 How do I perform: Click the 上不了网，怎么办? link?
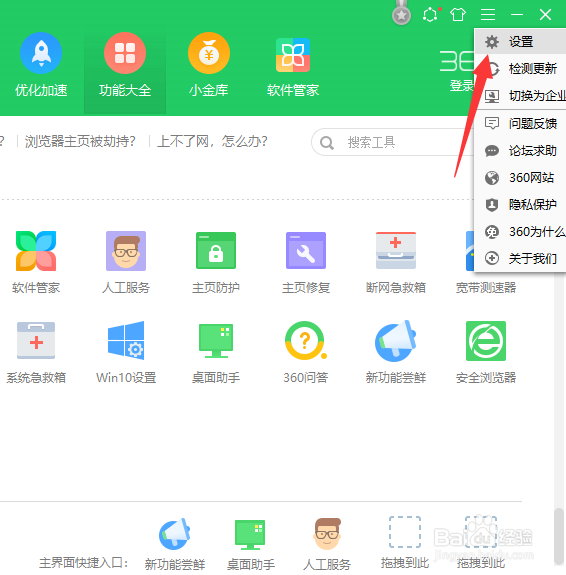(212, 142)
